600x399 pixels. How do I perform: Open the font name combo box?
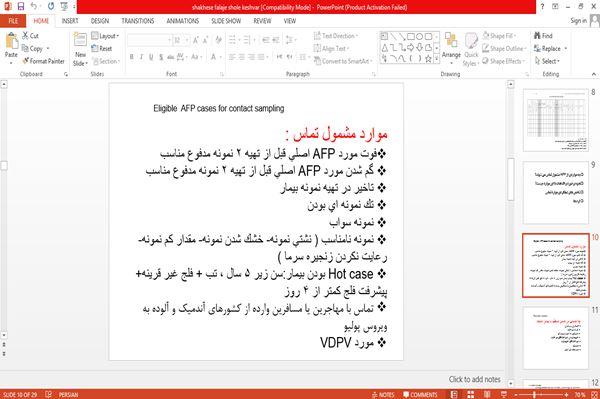149,40
